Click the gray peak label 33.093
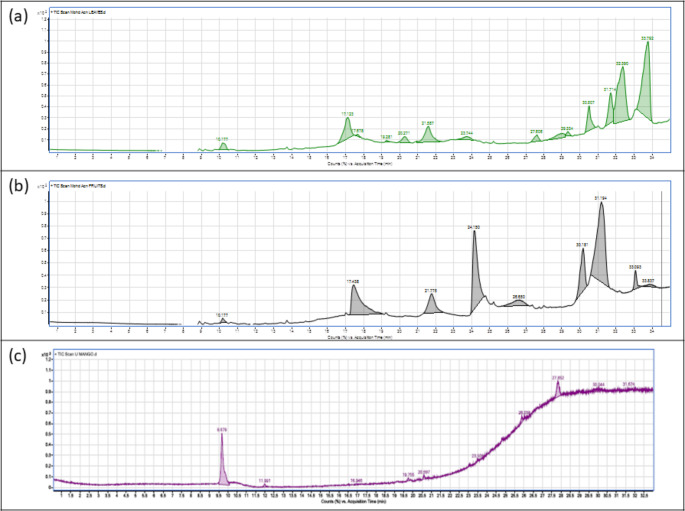 635,267
